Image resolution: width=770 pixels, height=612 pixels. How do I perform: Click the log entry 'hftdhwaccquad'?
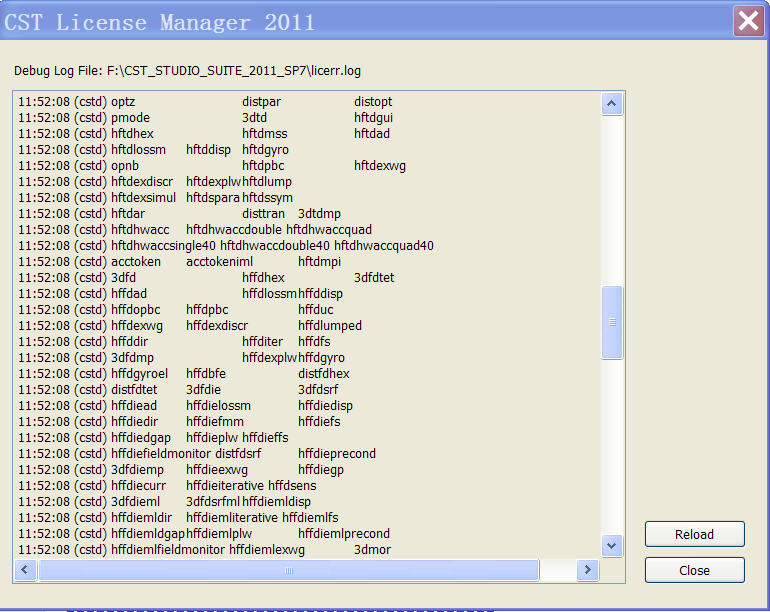[329, 230]
